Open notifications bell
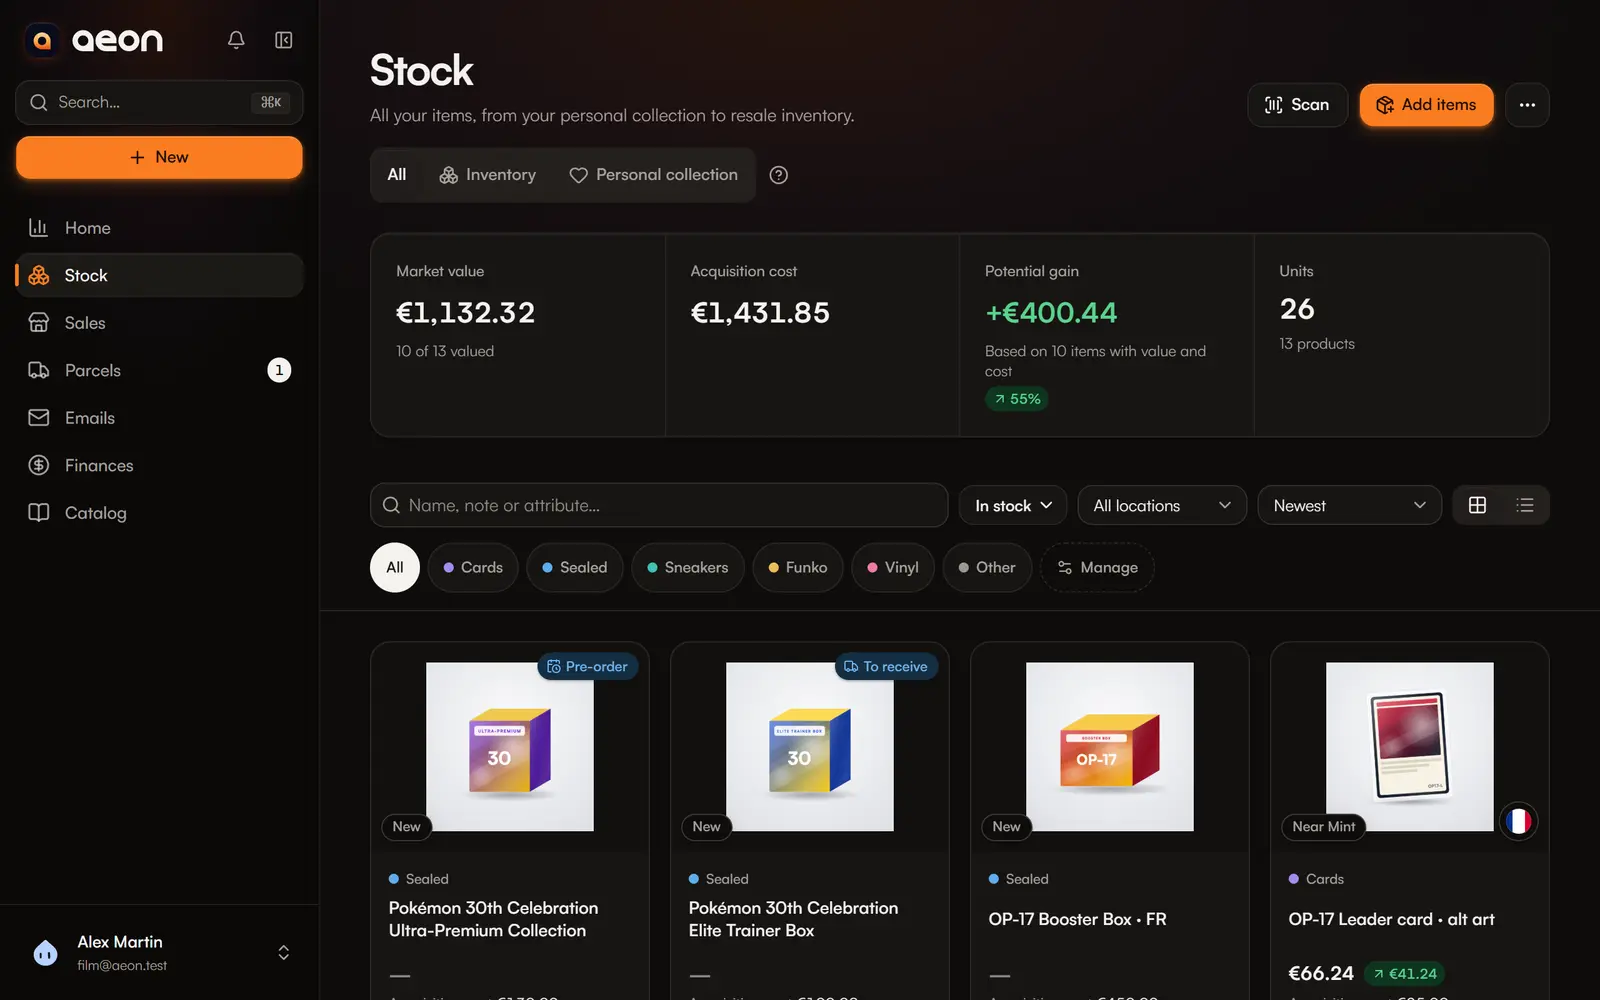The image size is (1600, 1000). (x=236, y=40)
